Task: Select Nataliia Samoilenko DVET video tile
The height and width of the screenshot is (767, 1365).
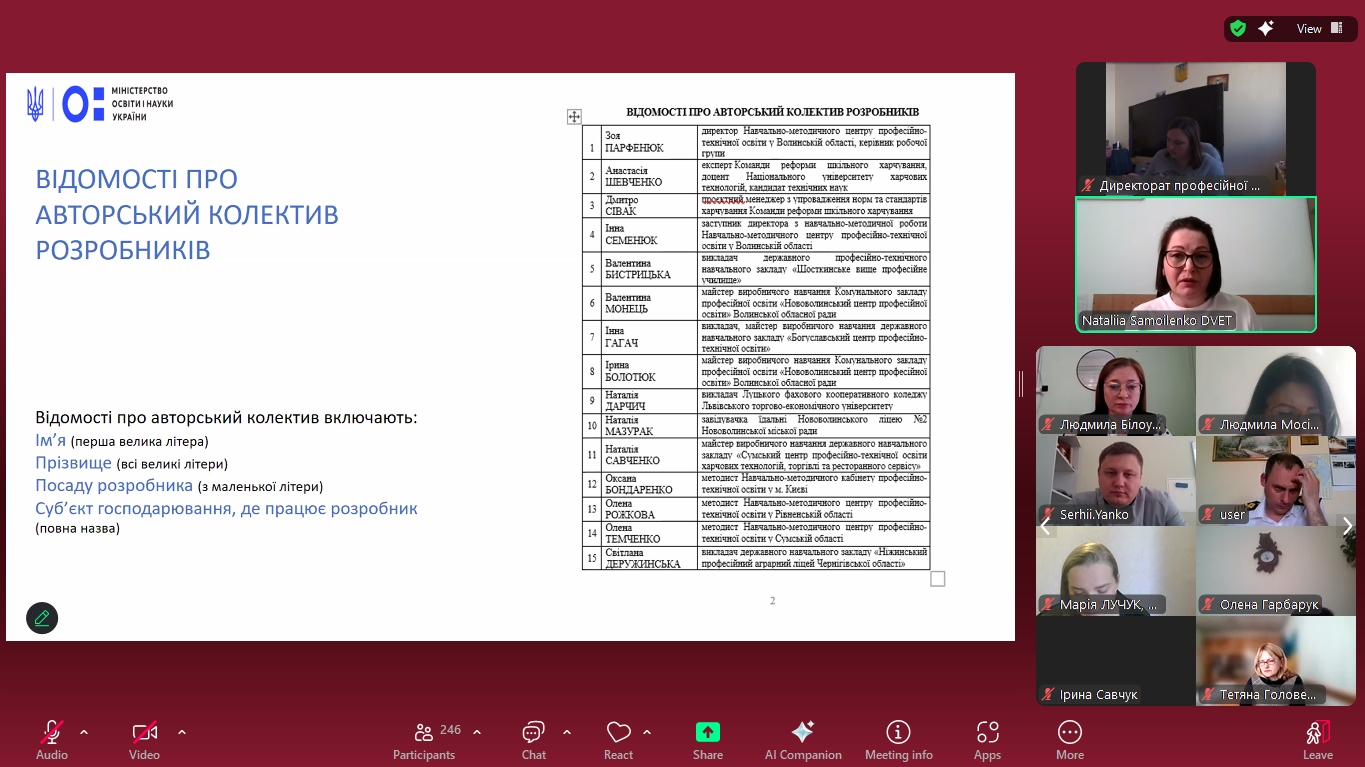Action: click(x=1195, y=265)
